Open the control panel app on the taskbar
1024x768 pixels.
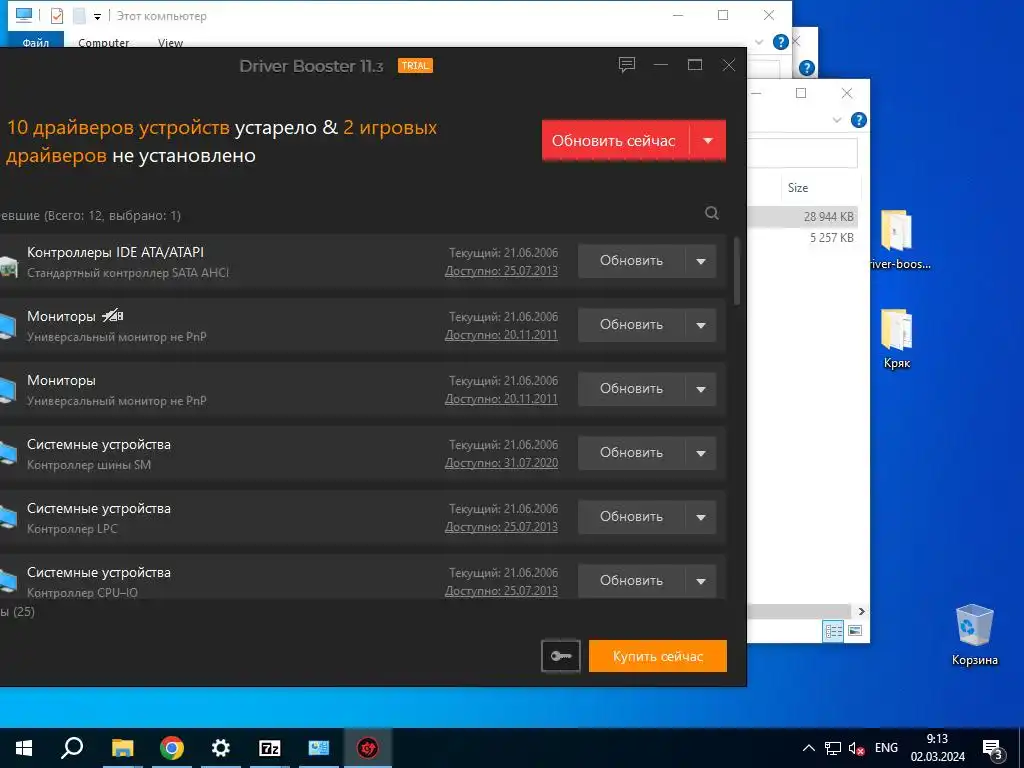pos(319,748)
